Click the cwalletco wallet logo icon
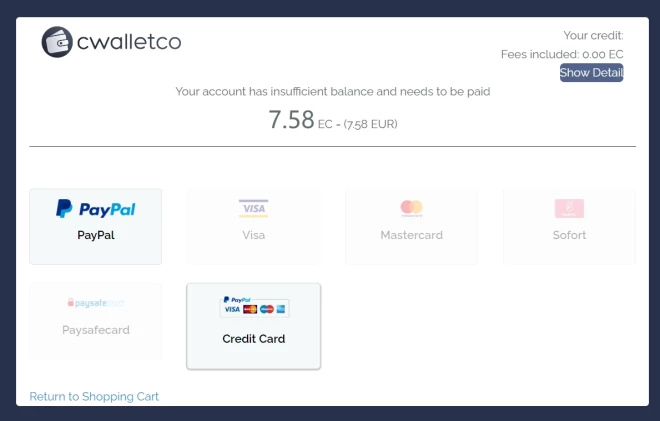This screenshot has width=660, height=421. point(59,42)
